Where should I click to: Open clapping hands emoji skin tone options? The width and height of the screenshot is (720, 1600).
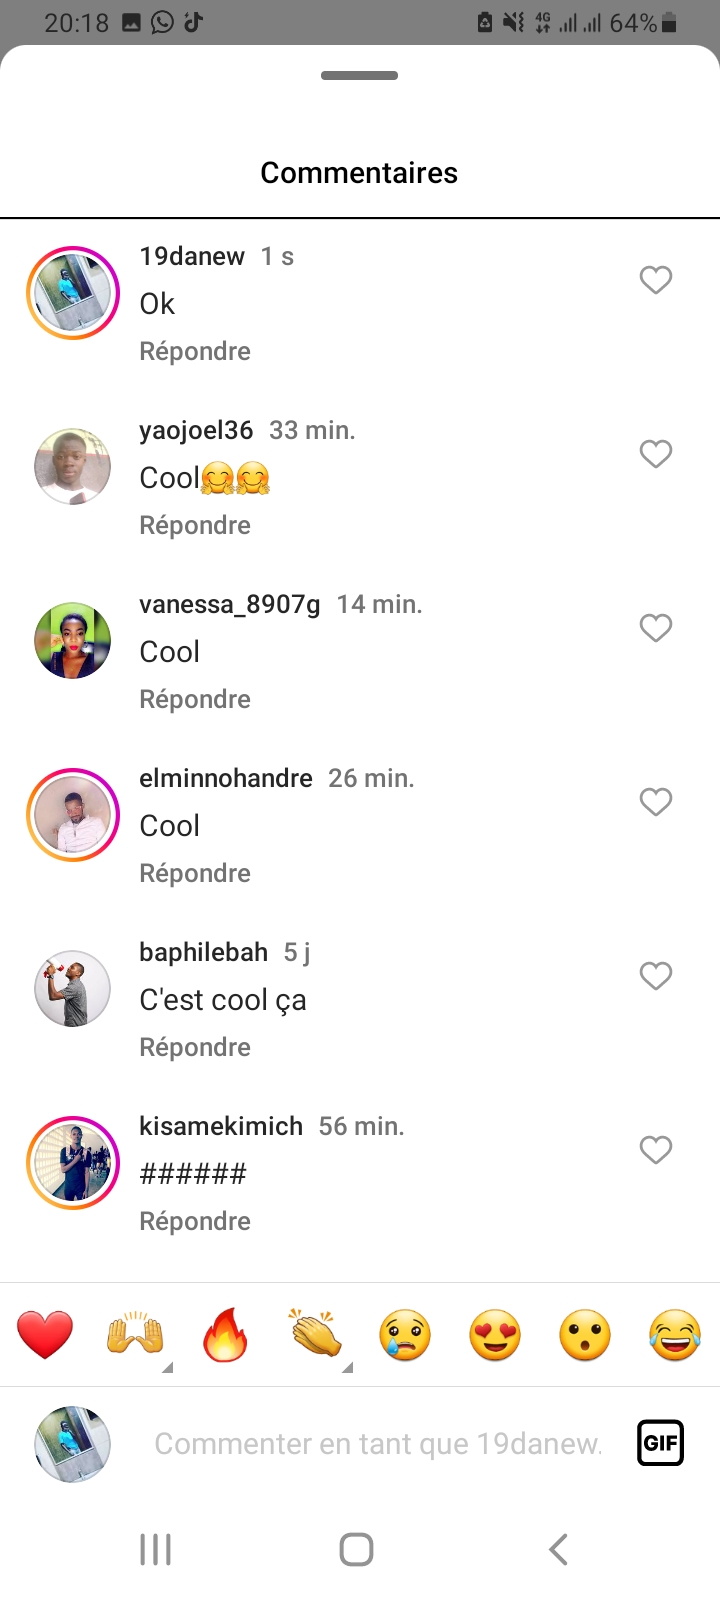[346, 1367]
